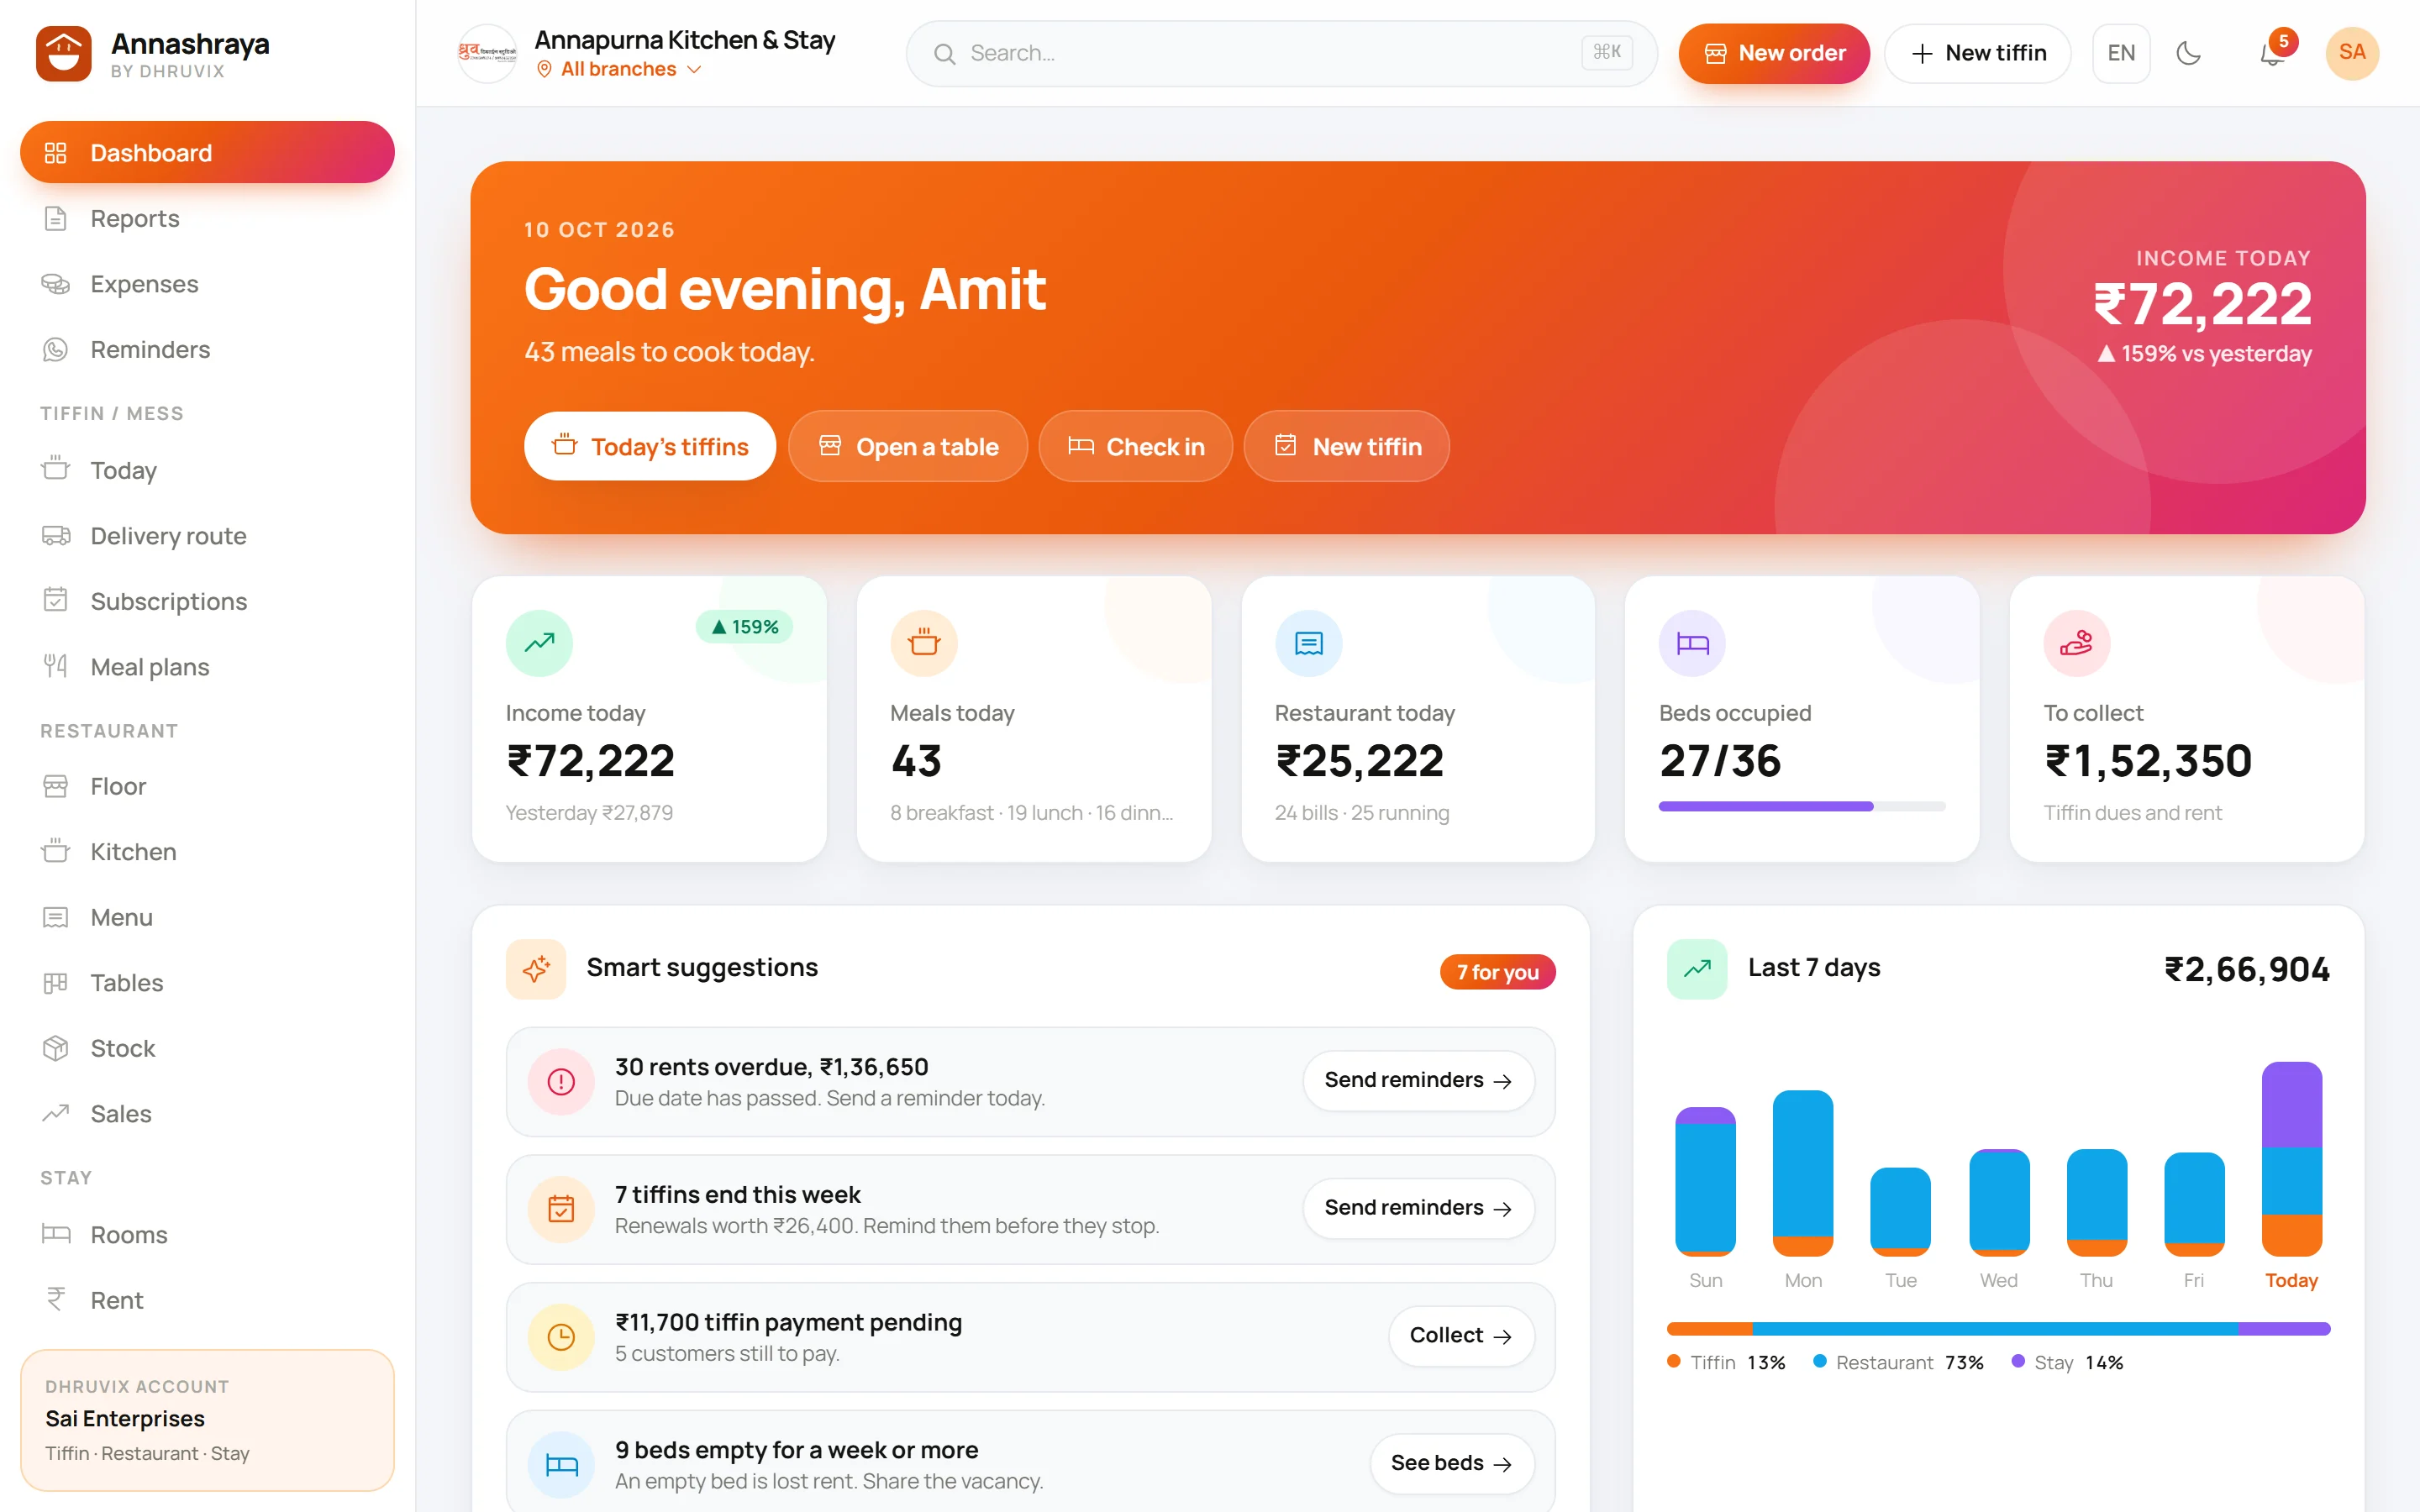Send reminders for 30 overdue rents
This screenshot has height=1512, width=2420.
tap(1418, 1081)
